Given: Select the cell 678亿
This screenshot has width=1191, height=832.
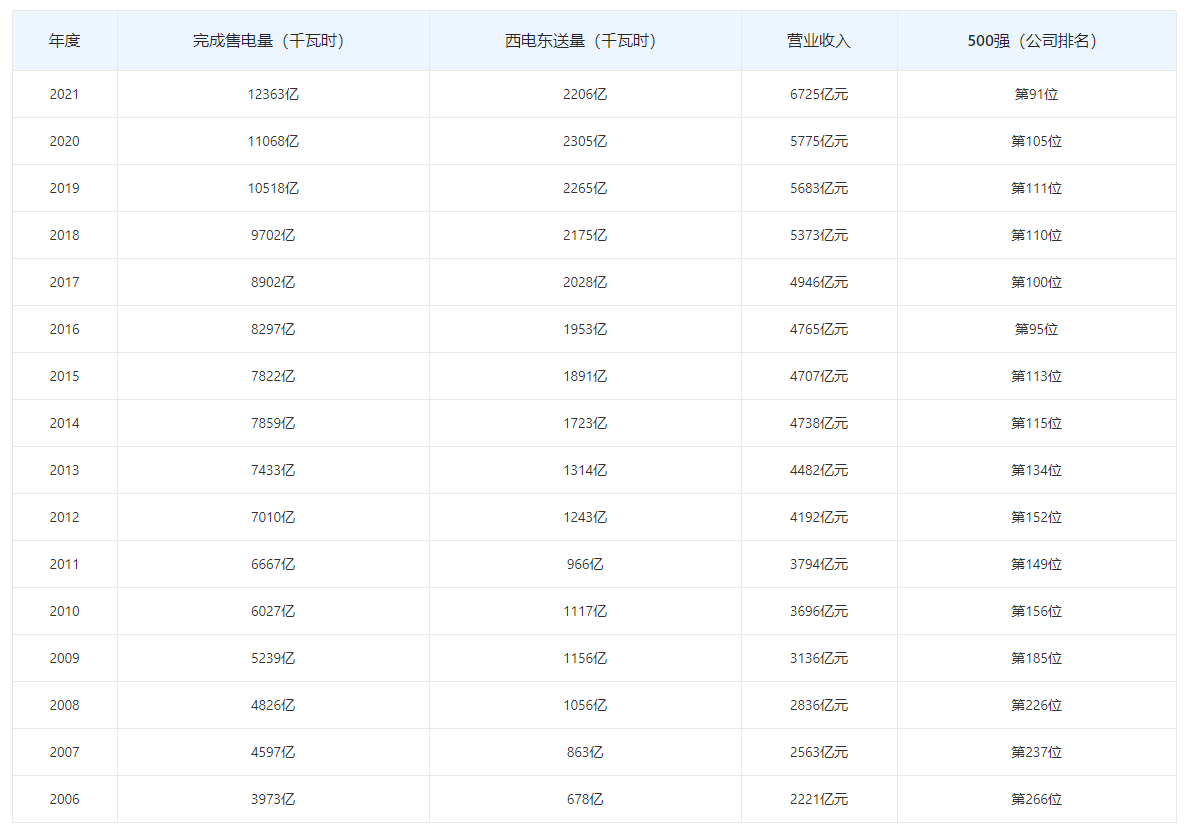Looking at the screenshot, I should (x=586, y=801).
